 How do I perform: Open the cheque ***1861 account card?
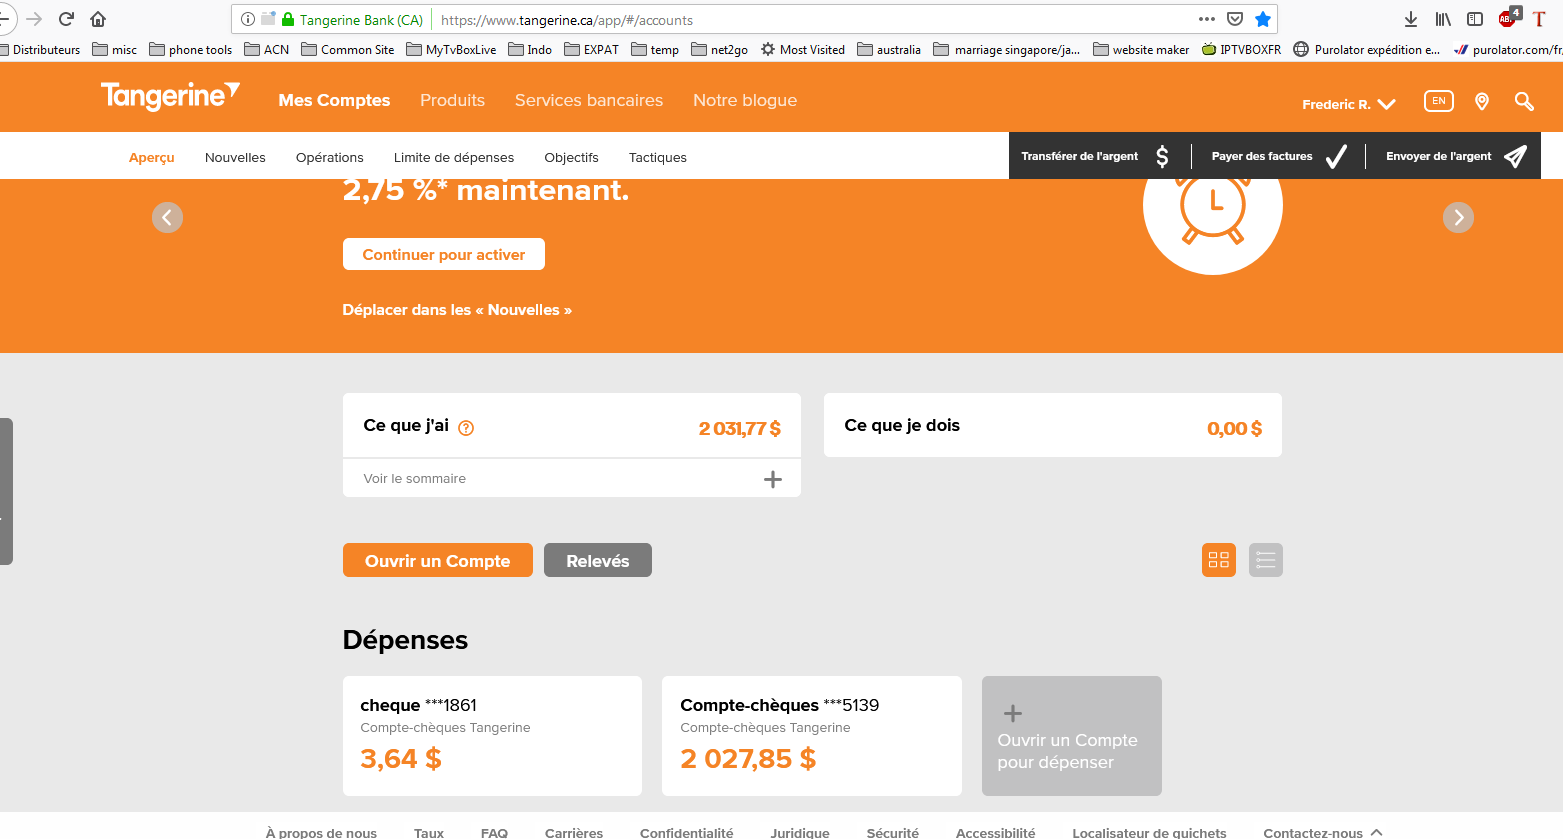point(492,736)
